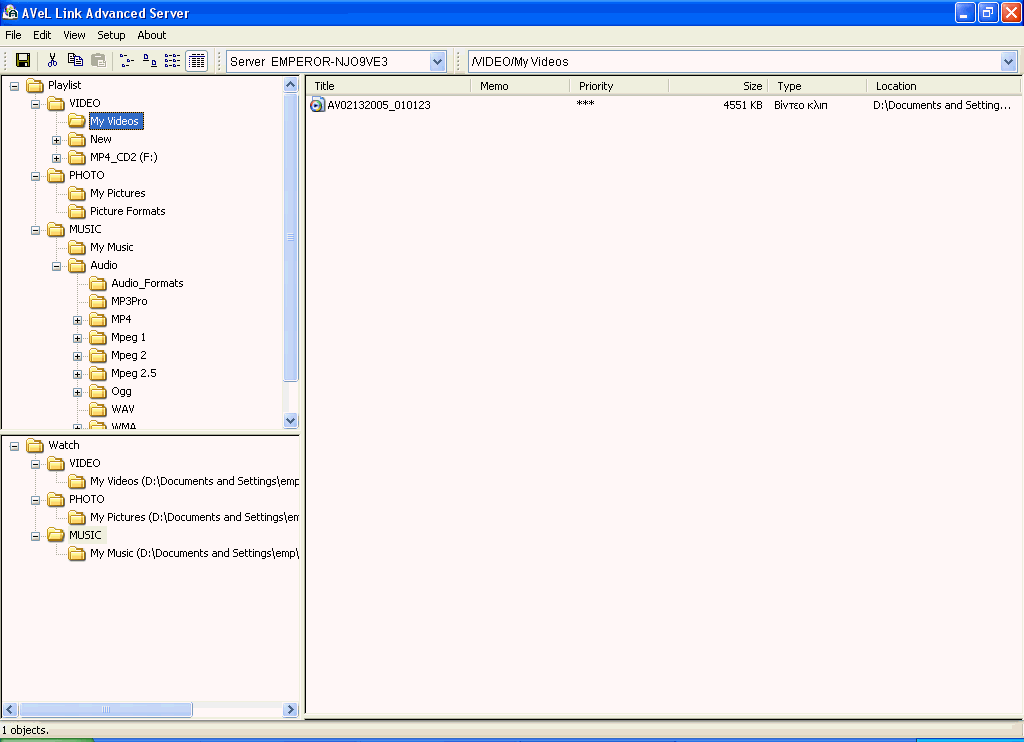Switch to tree view toolbar icon
1024x742 pixels.
point(127,61)
